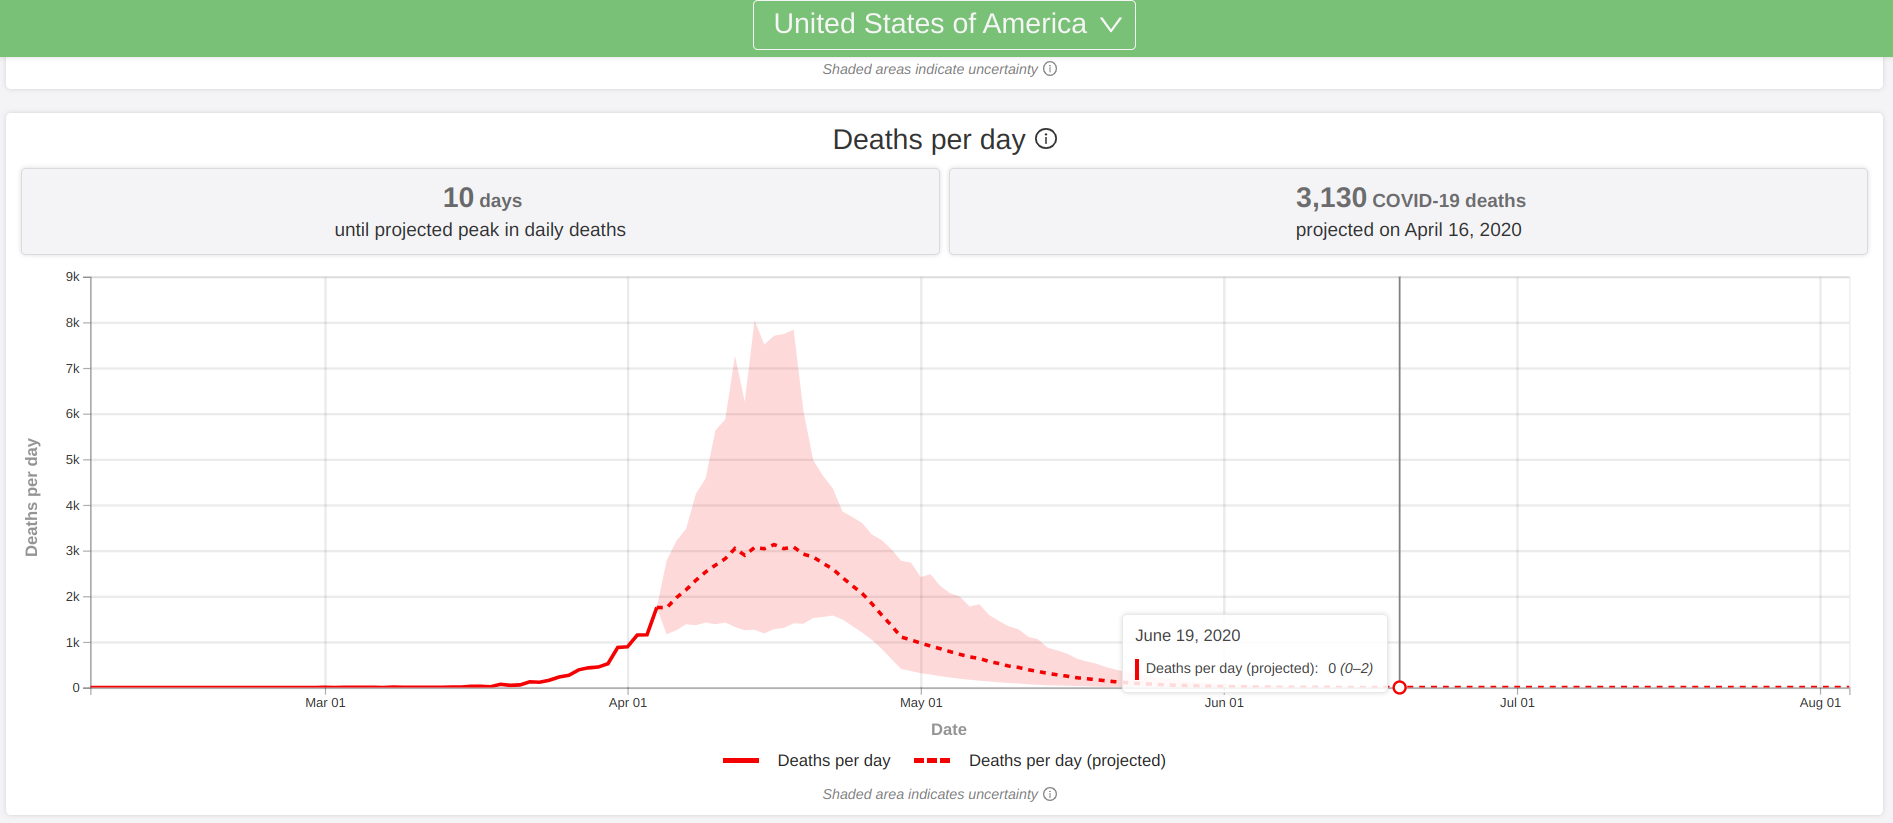
Task: Click the '10 days' until projected peak card
Action: (480, 212)
